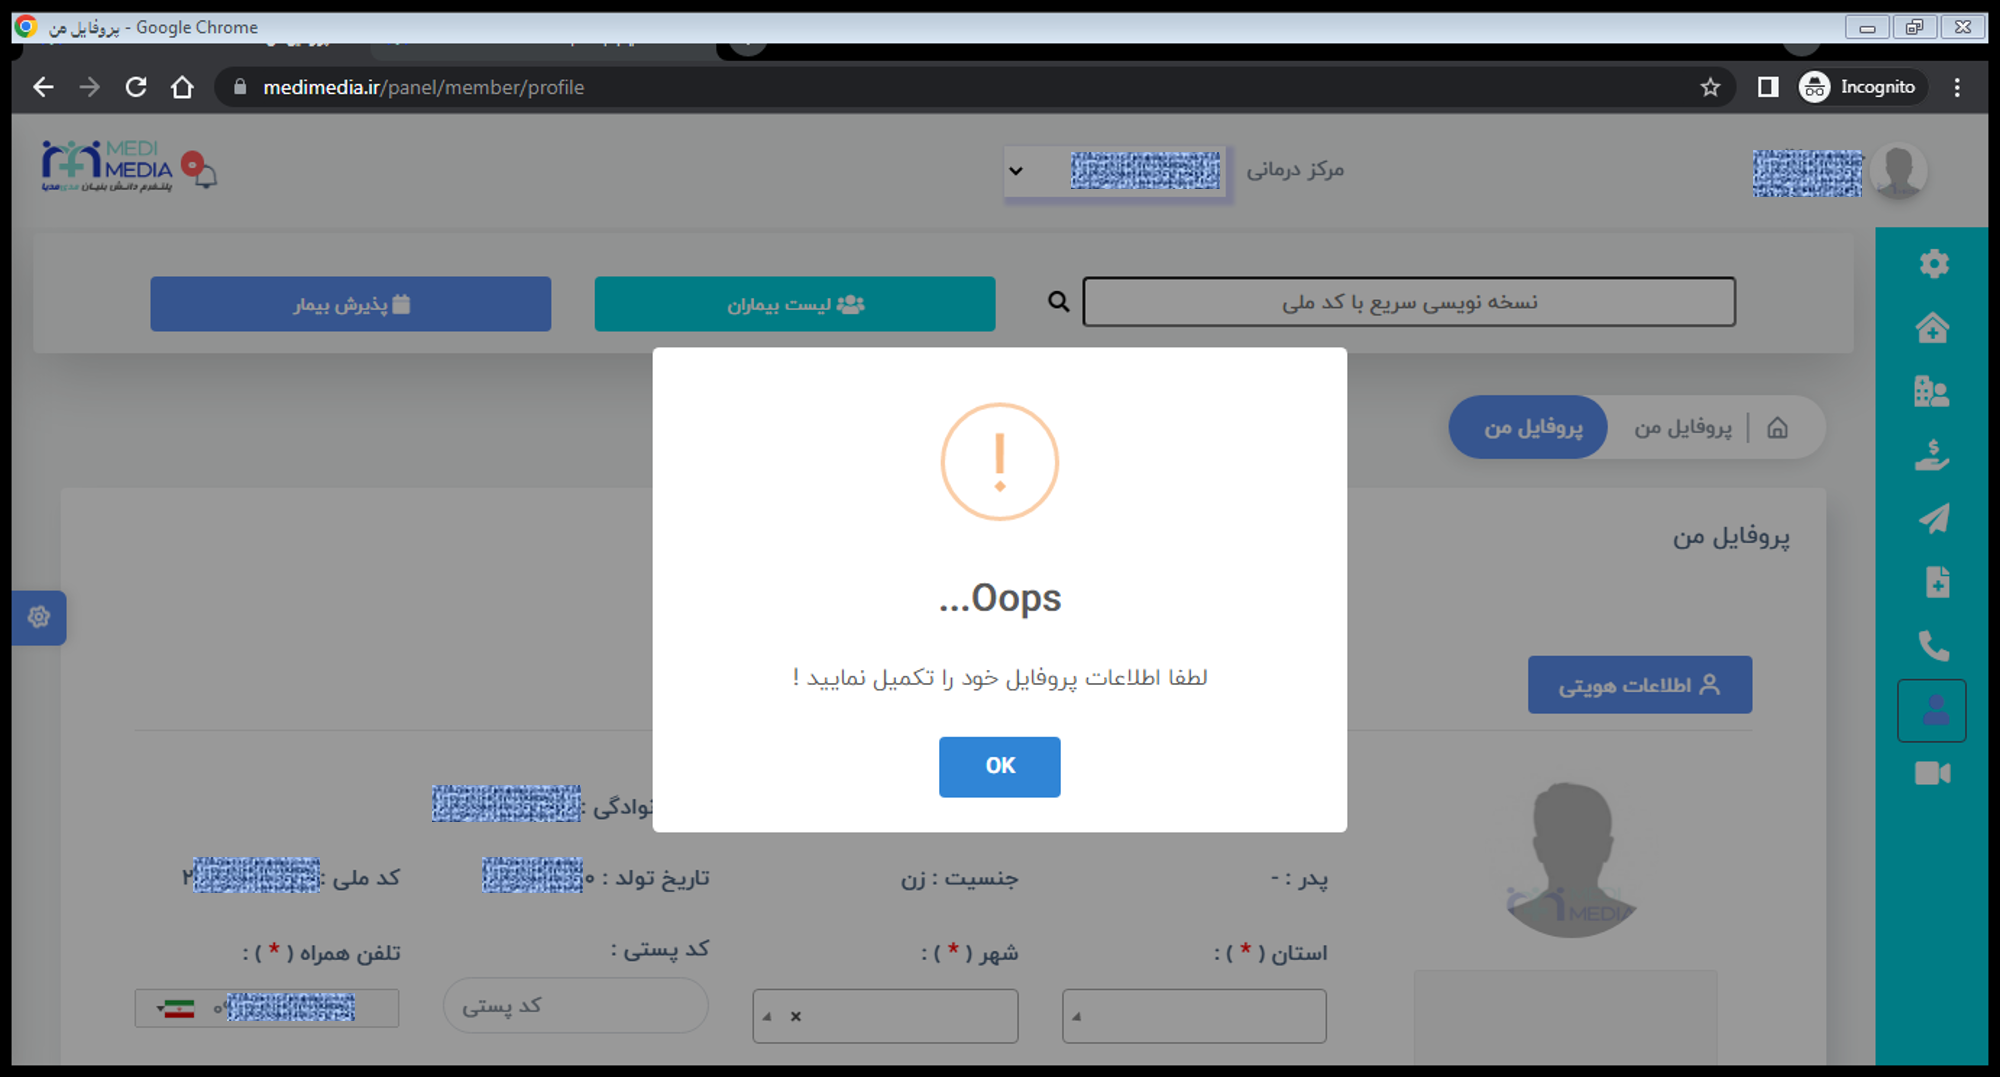The width and height of the screenshot is (2000, 1077).
Task: Focus the کد پستی input field
Action: coord(576,1006)
